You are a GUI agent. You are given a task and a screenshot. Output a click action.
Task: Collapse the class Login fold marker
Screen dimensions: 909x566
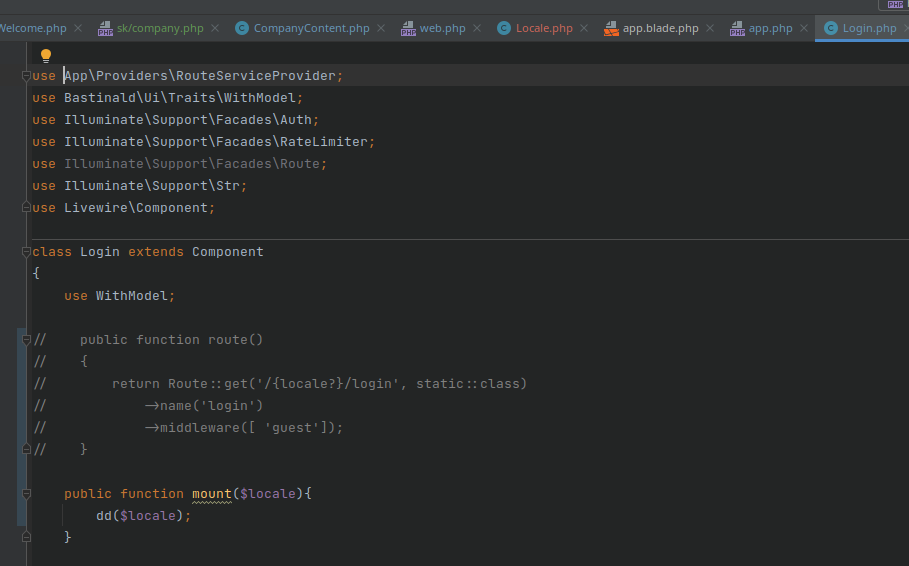coord(26,252)
